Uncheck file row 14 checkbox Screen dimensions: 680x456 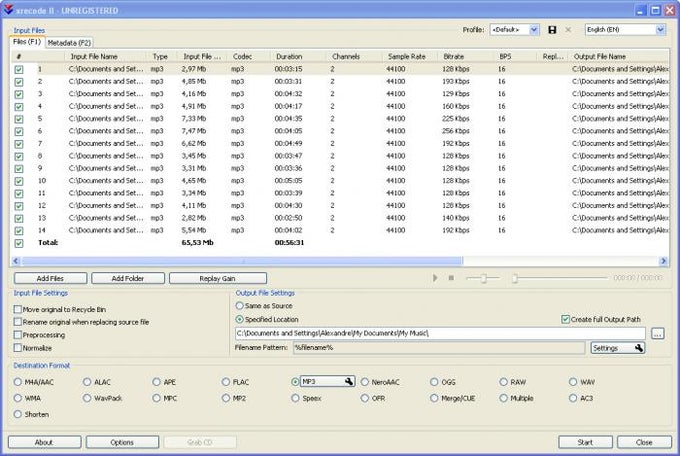19,231
